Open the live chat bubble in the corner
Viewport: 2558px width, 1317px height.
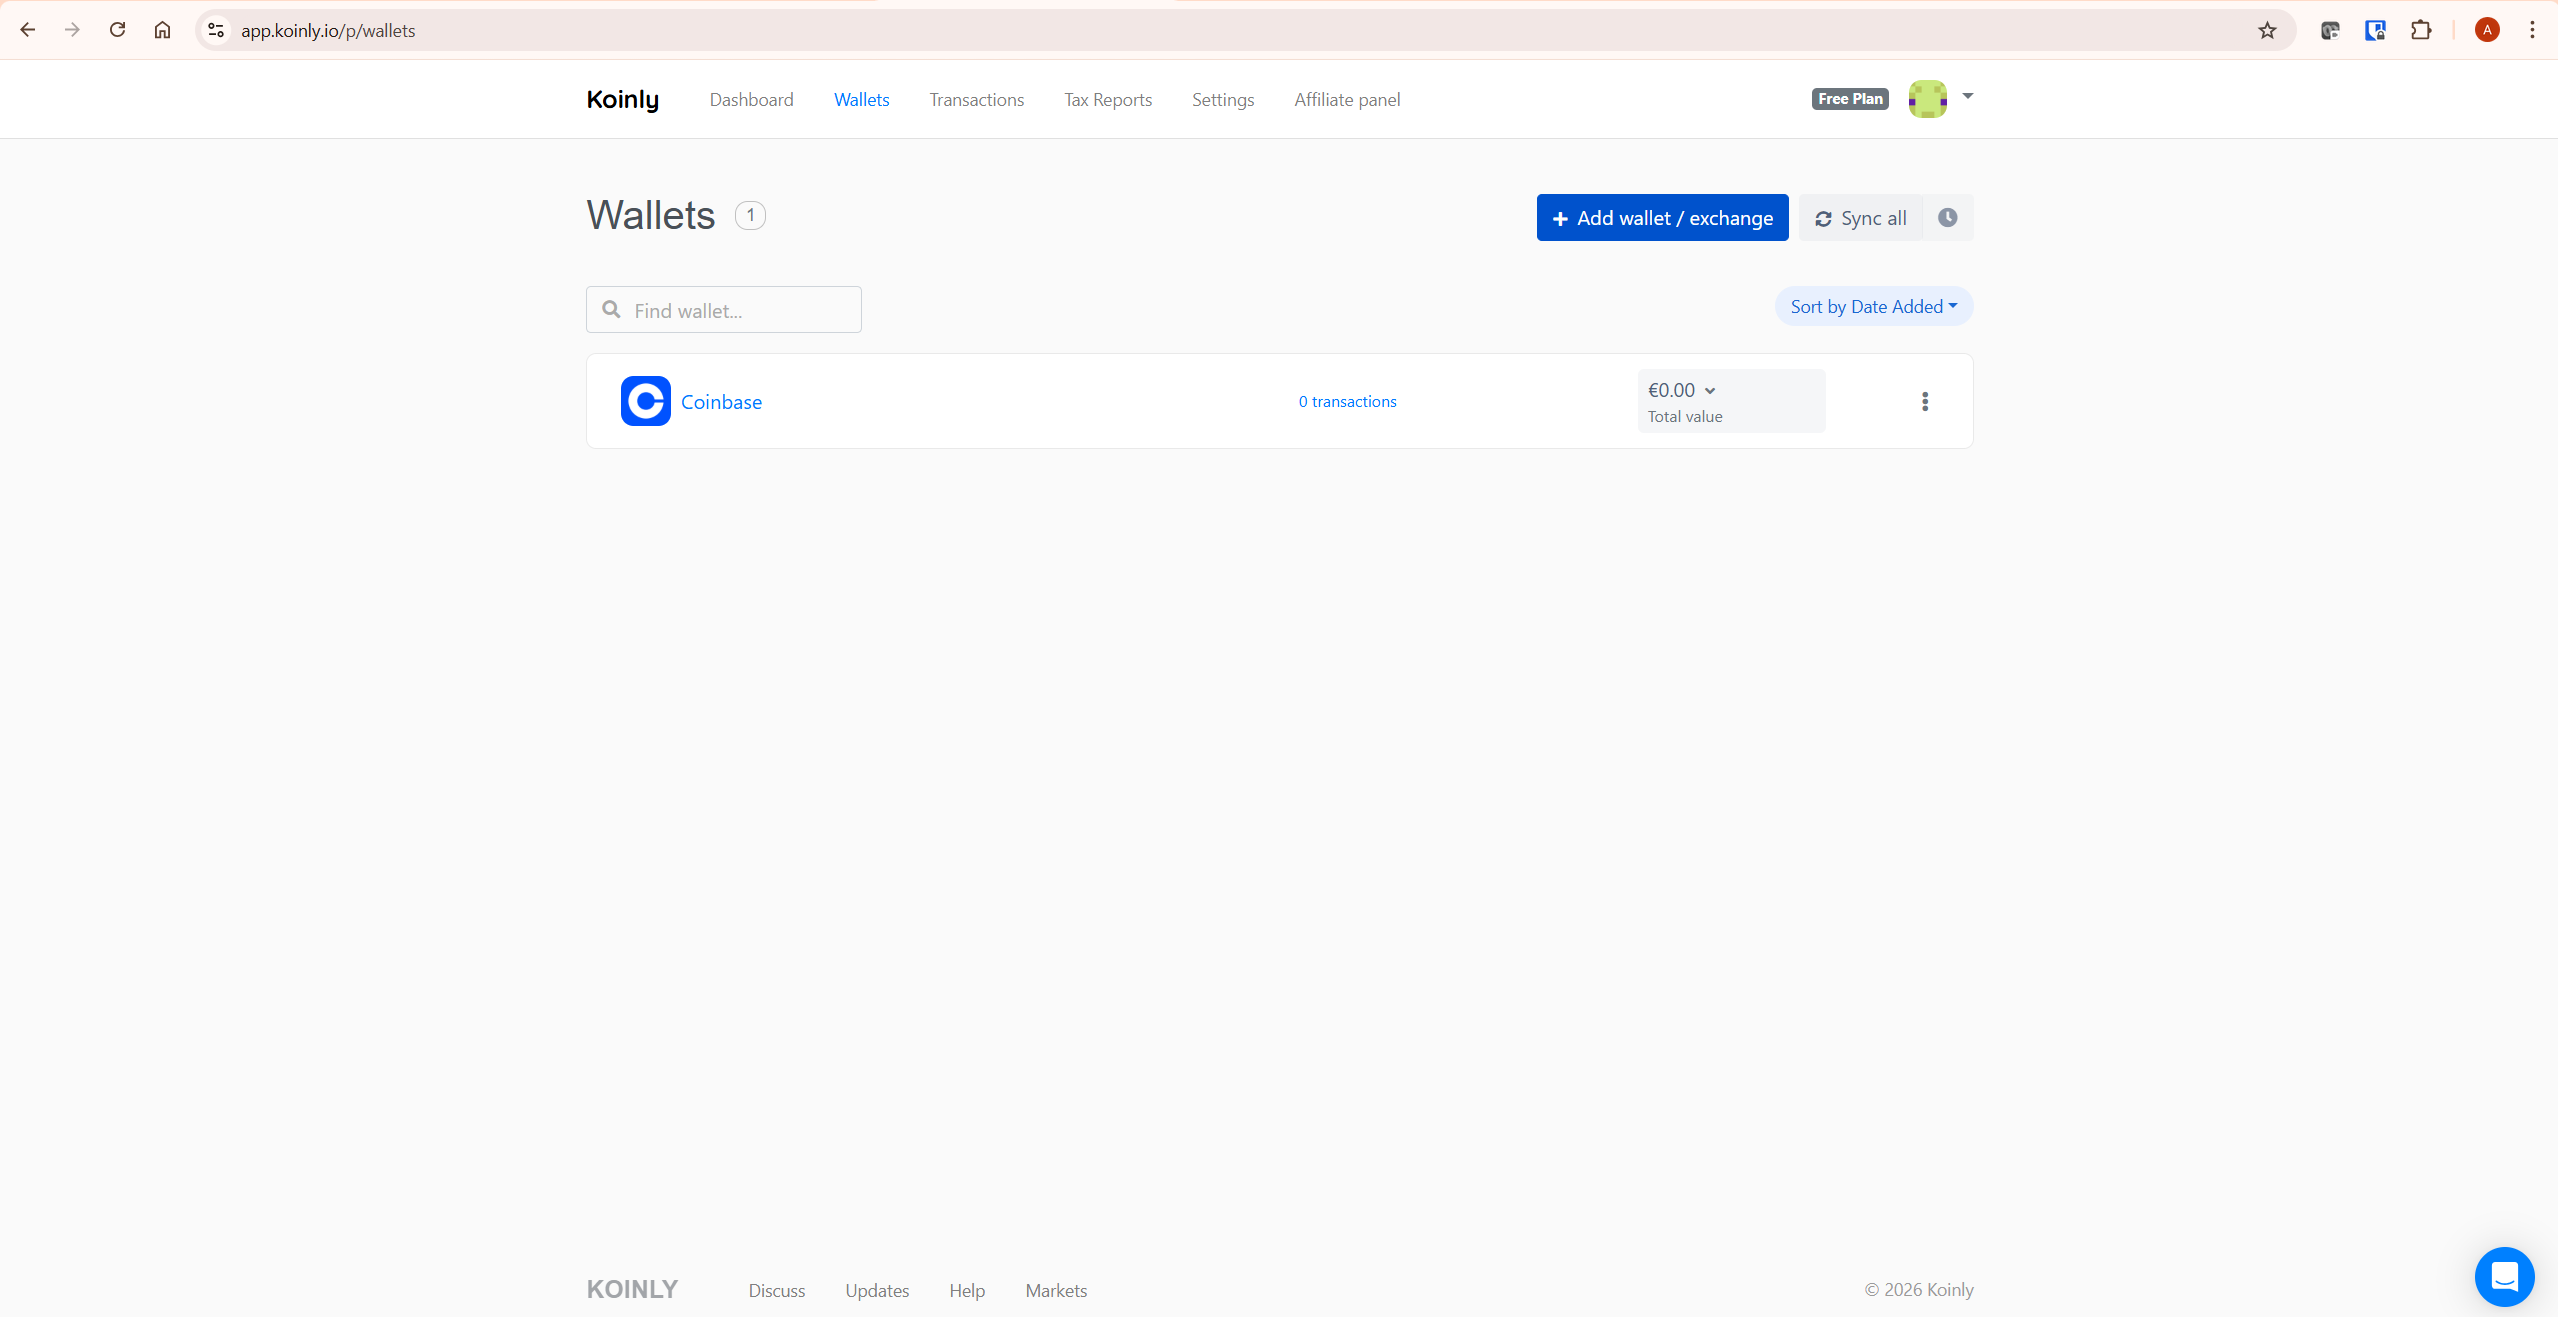pyautogui.click(x=2504, y=1277)
